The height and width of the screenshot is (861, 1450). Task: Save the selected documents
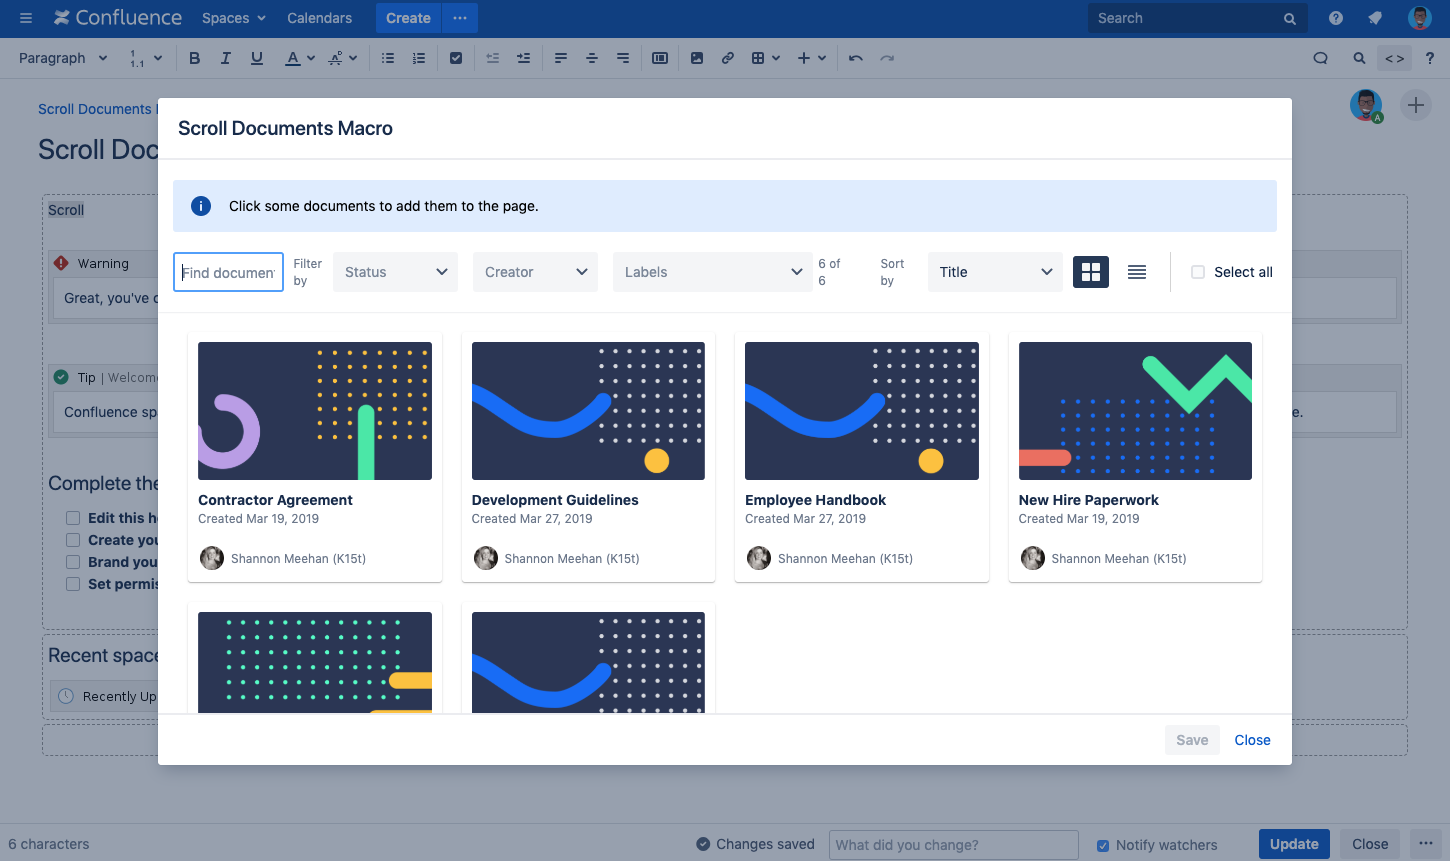coord(1191,739)
